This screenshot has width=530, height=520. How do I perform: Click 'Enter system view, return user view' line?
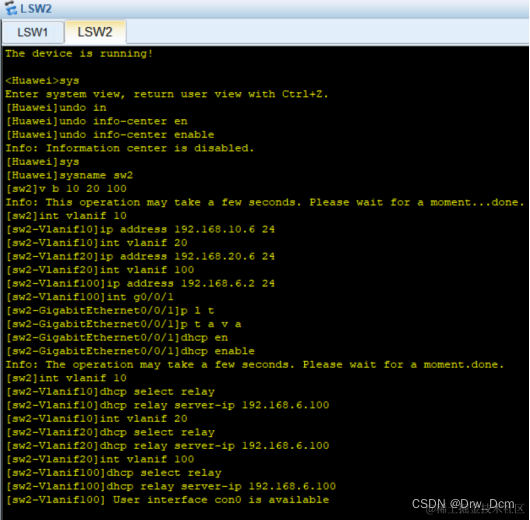coord(167,94)
